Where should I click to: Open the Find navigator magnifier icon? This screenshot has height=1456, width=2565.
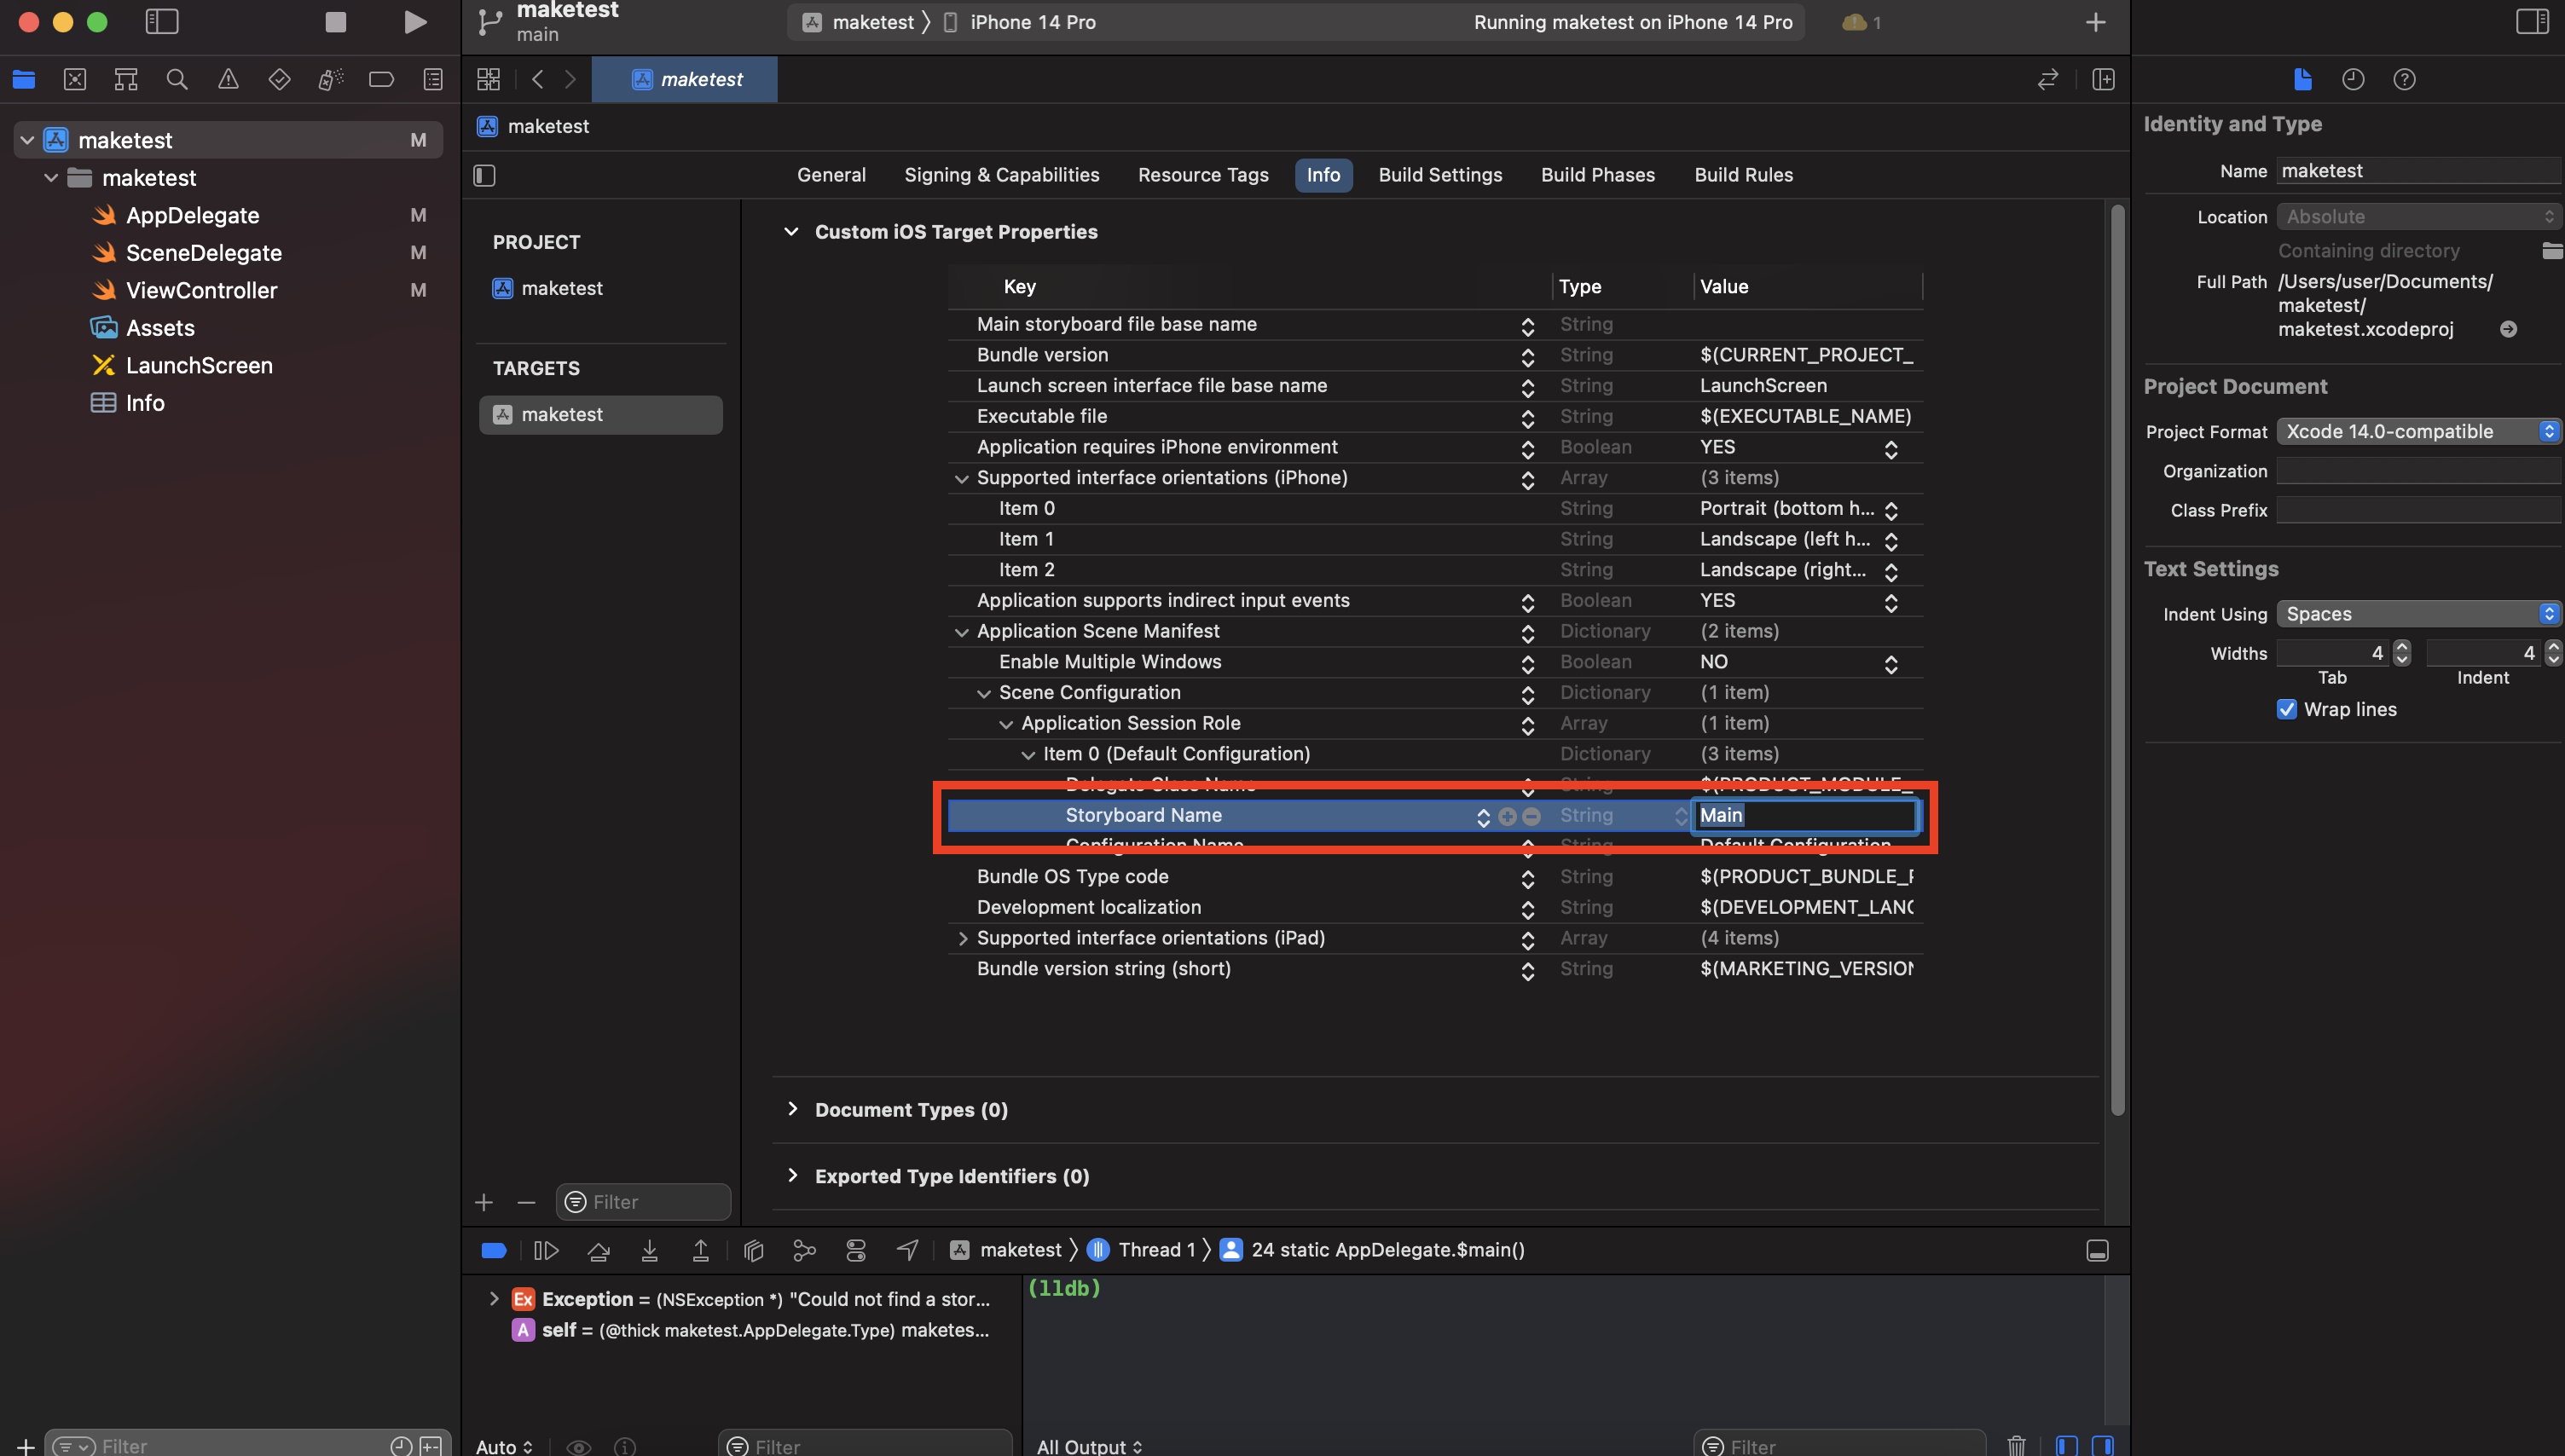(x=177, y=79)
